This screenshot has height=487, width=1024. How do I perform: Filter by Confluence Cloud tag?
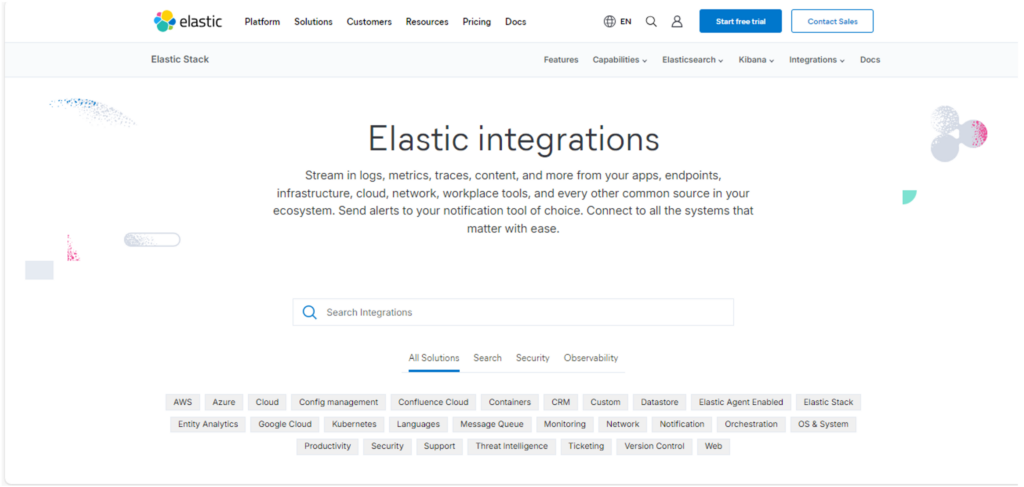tap(434, 402)
